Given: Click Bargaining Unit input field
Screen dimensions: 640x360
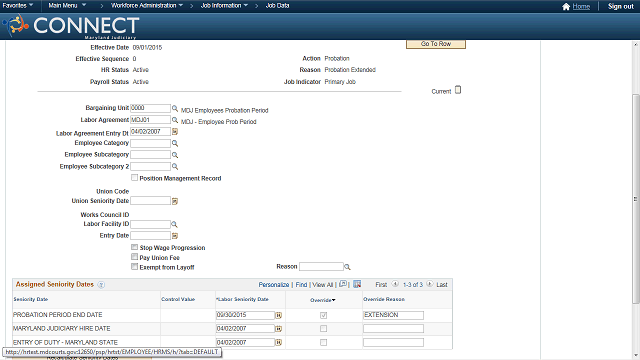Looking at the screenshot, I should pos(150,108).
